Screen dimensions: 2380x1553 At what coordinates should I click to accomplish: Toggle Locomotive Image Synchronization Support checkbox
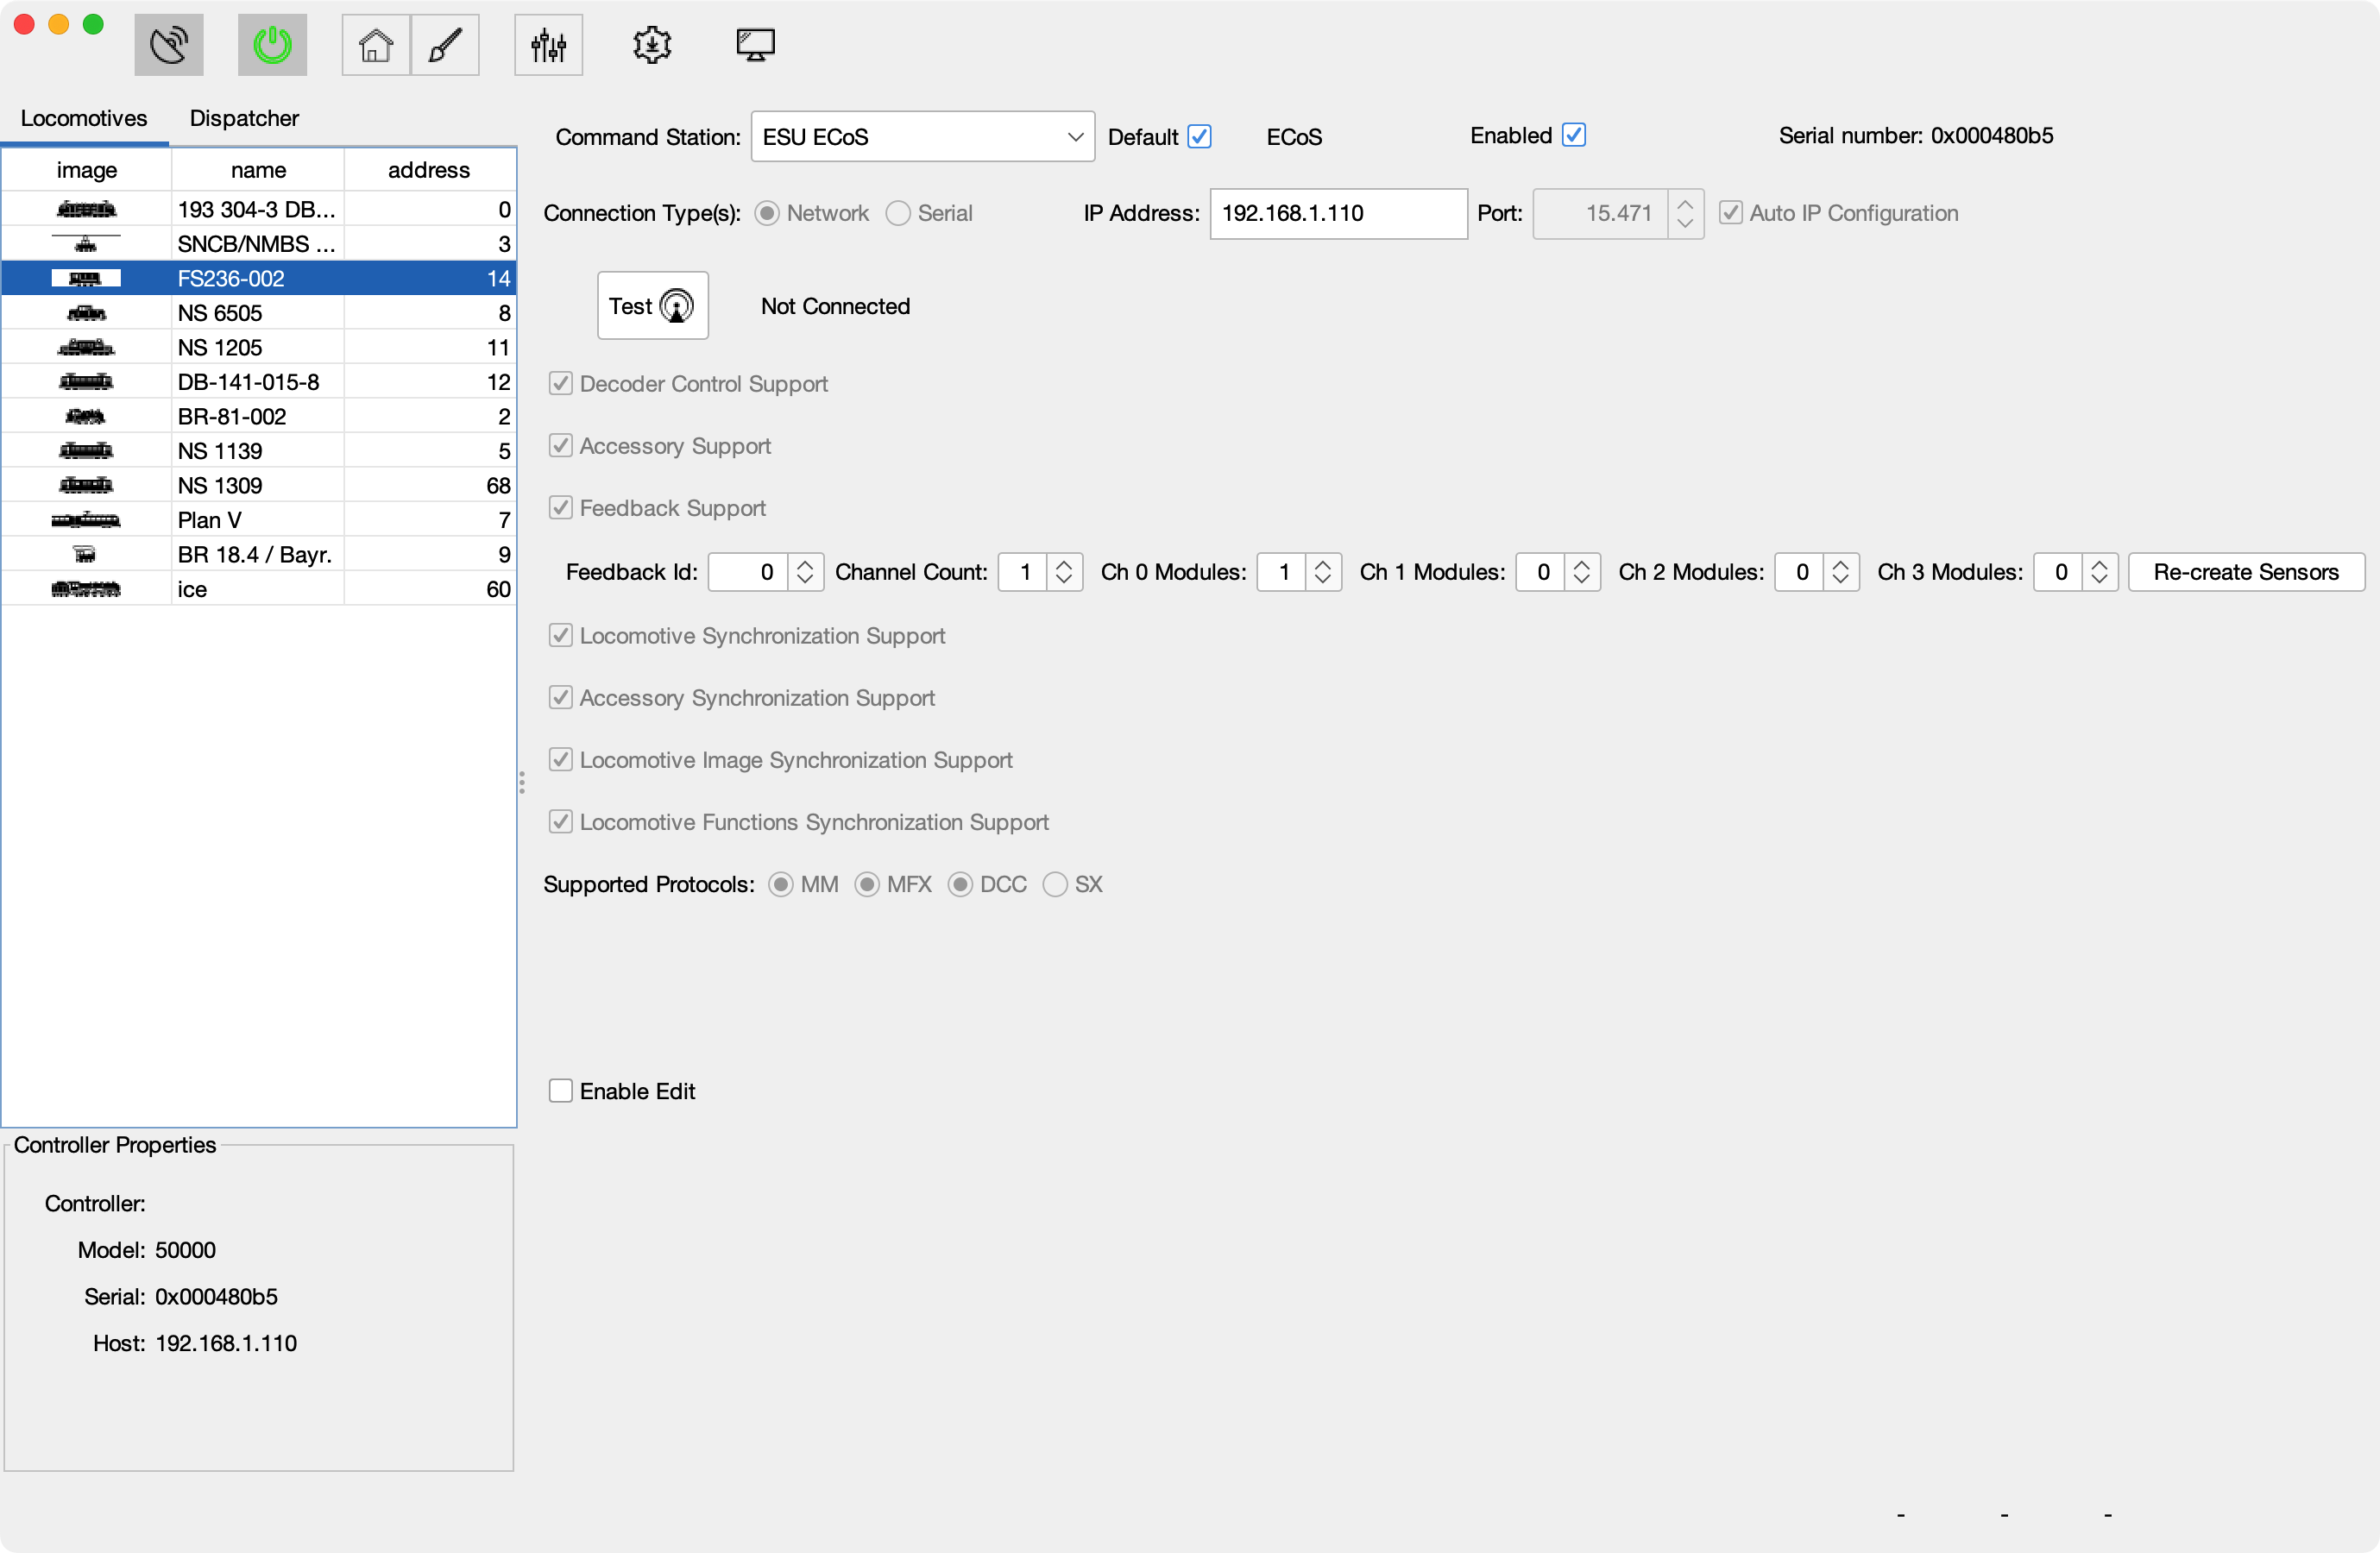point(561,760)
